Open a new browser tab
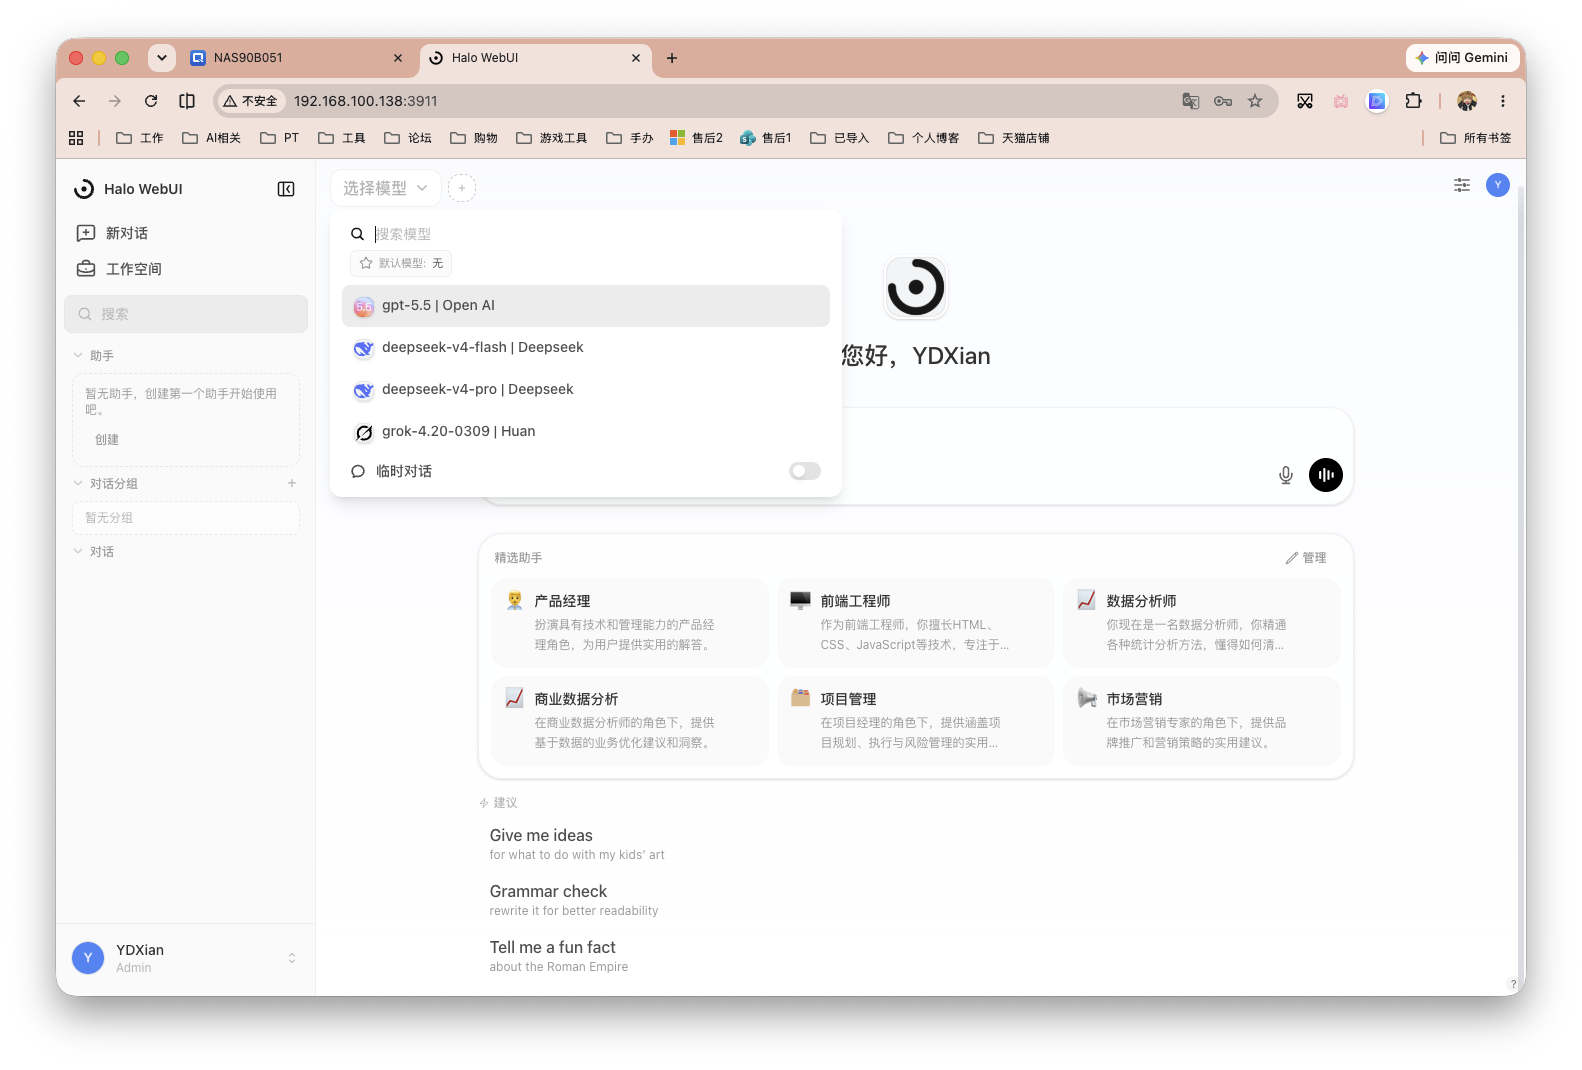 coord(672,58)
